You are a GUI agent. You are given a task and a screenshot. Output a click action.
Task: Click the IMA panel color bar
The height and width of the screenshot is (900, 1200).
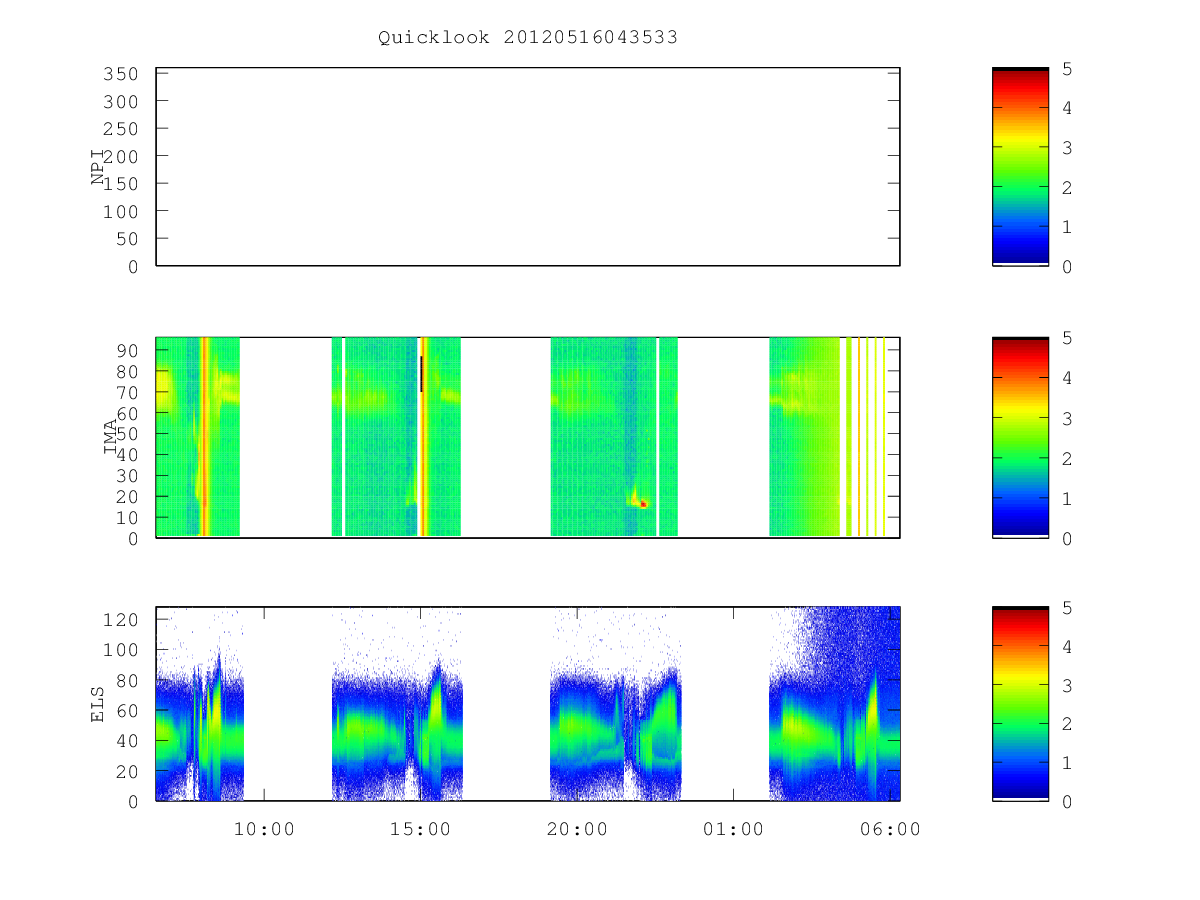click(1020, 437)
